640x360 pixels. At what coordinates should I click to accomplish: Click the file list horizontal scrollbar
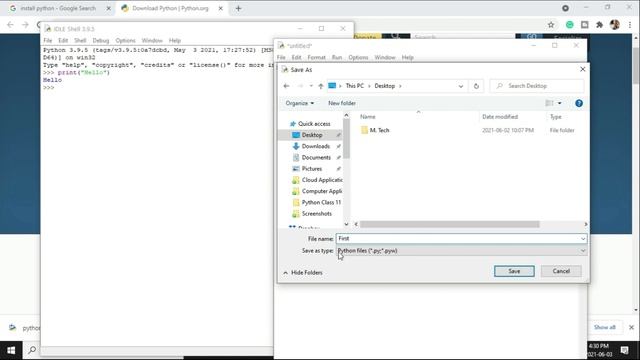[449, 224]
